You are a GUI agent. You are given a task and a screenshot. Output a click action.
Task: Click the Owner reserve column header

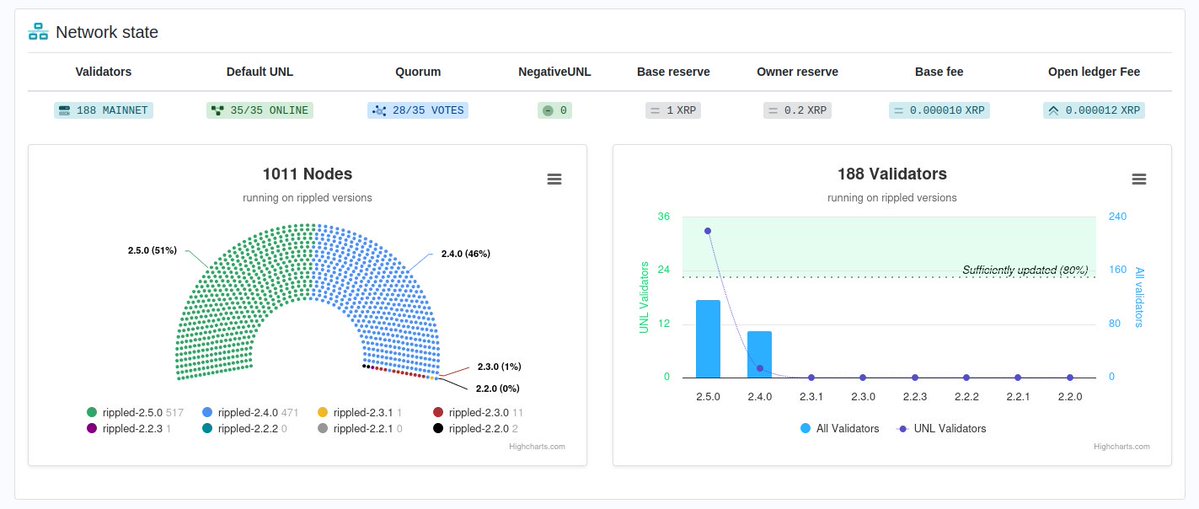click(798, 72)
